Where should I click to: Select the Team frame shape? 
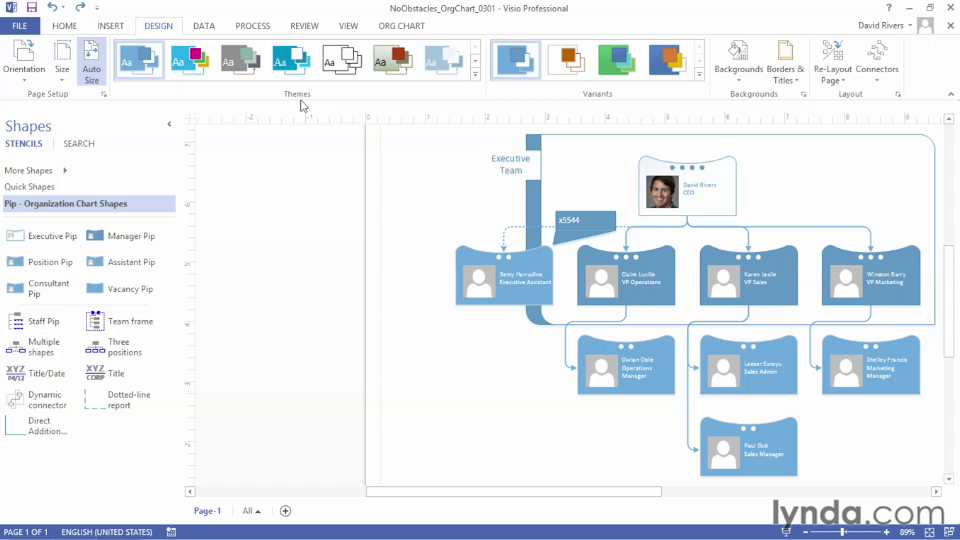click(119, 321)
